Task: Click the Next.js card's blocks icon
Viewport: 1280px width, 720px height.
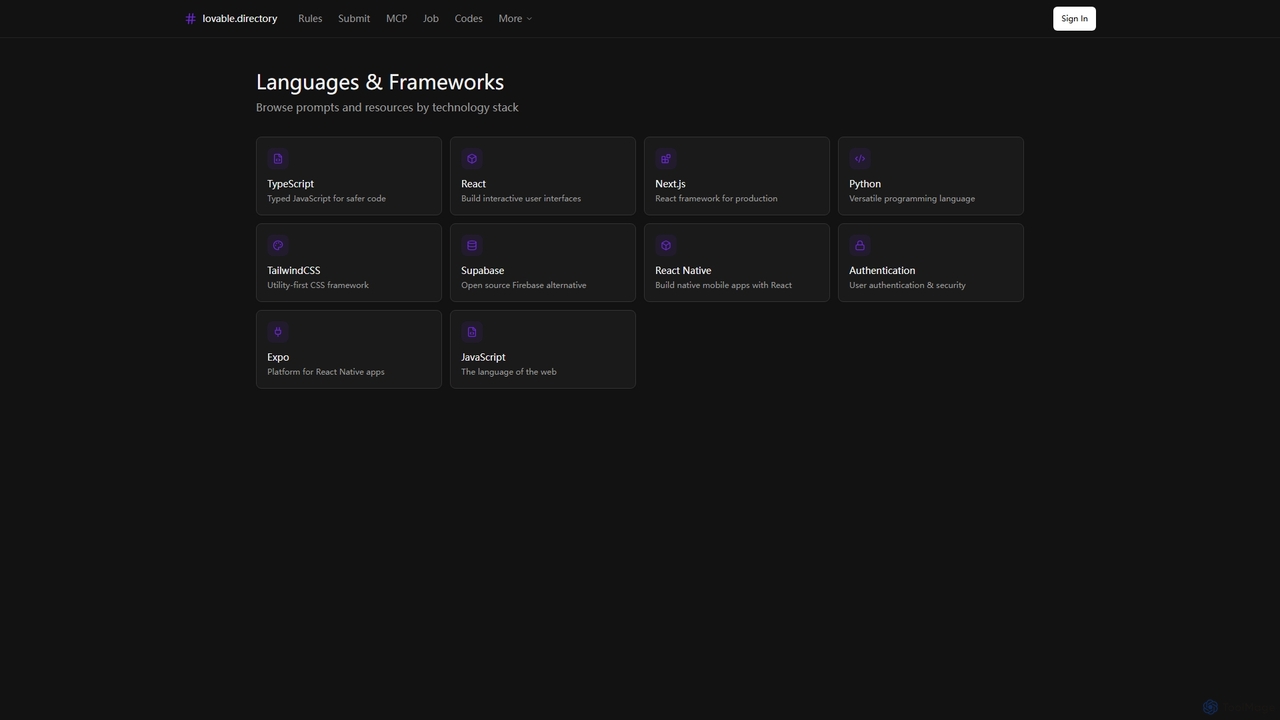Action: pyautogui.click(x=666, y=158)
